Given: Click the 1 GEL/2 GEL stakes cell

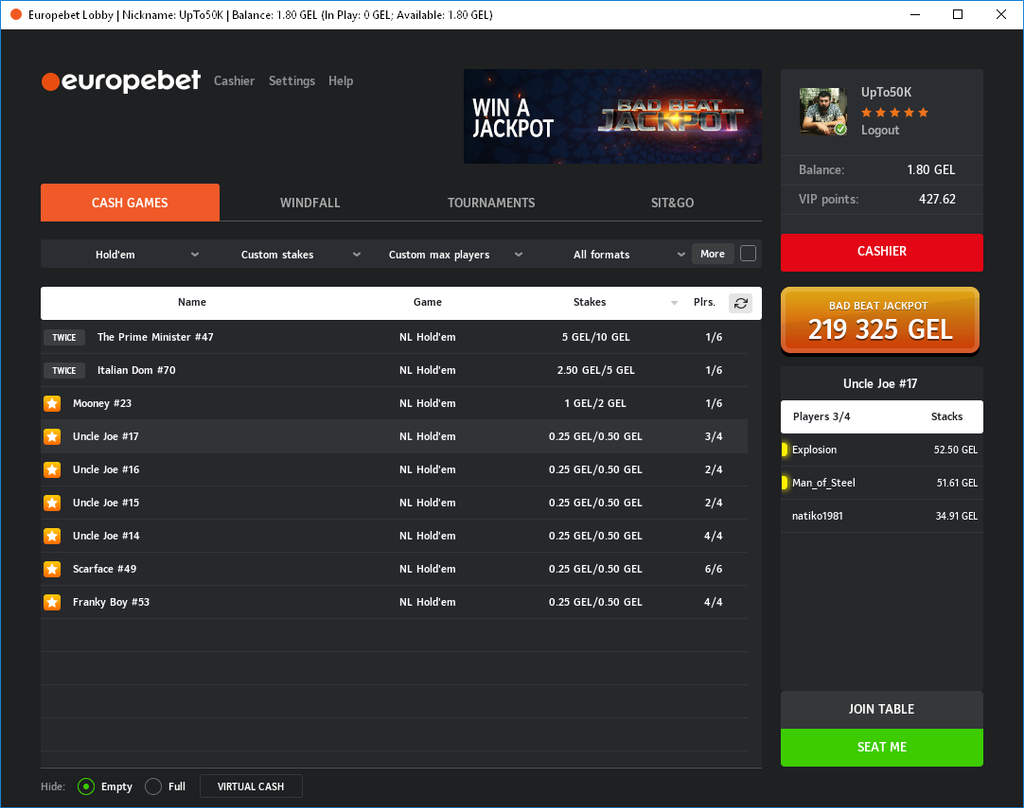Looking at the screenshot, I should 596,404.
